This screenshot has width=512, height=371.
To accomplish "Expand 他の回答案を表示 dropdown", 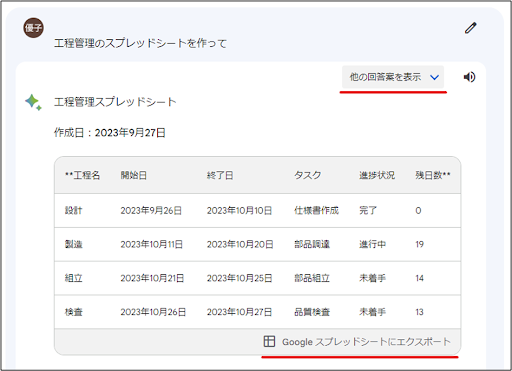I will click(x=393, y=77).
